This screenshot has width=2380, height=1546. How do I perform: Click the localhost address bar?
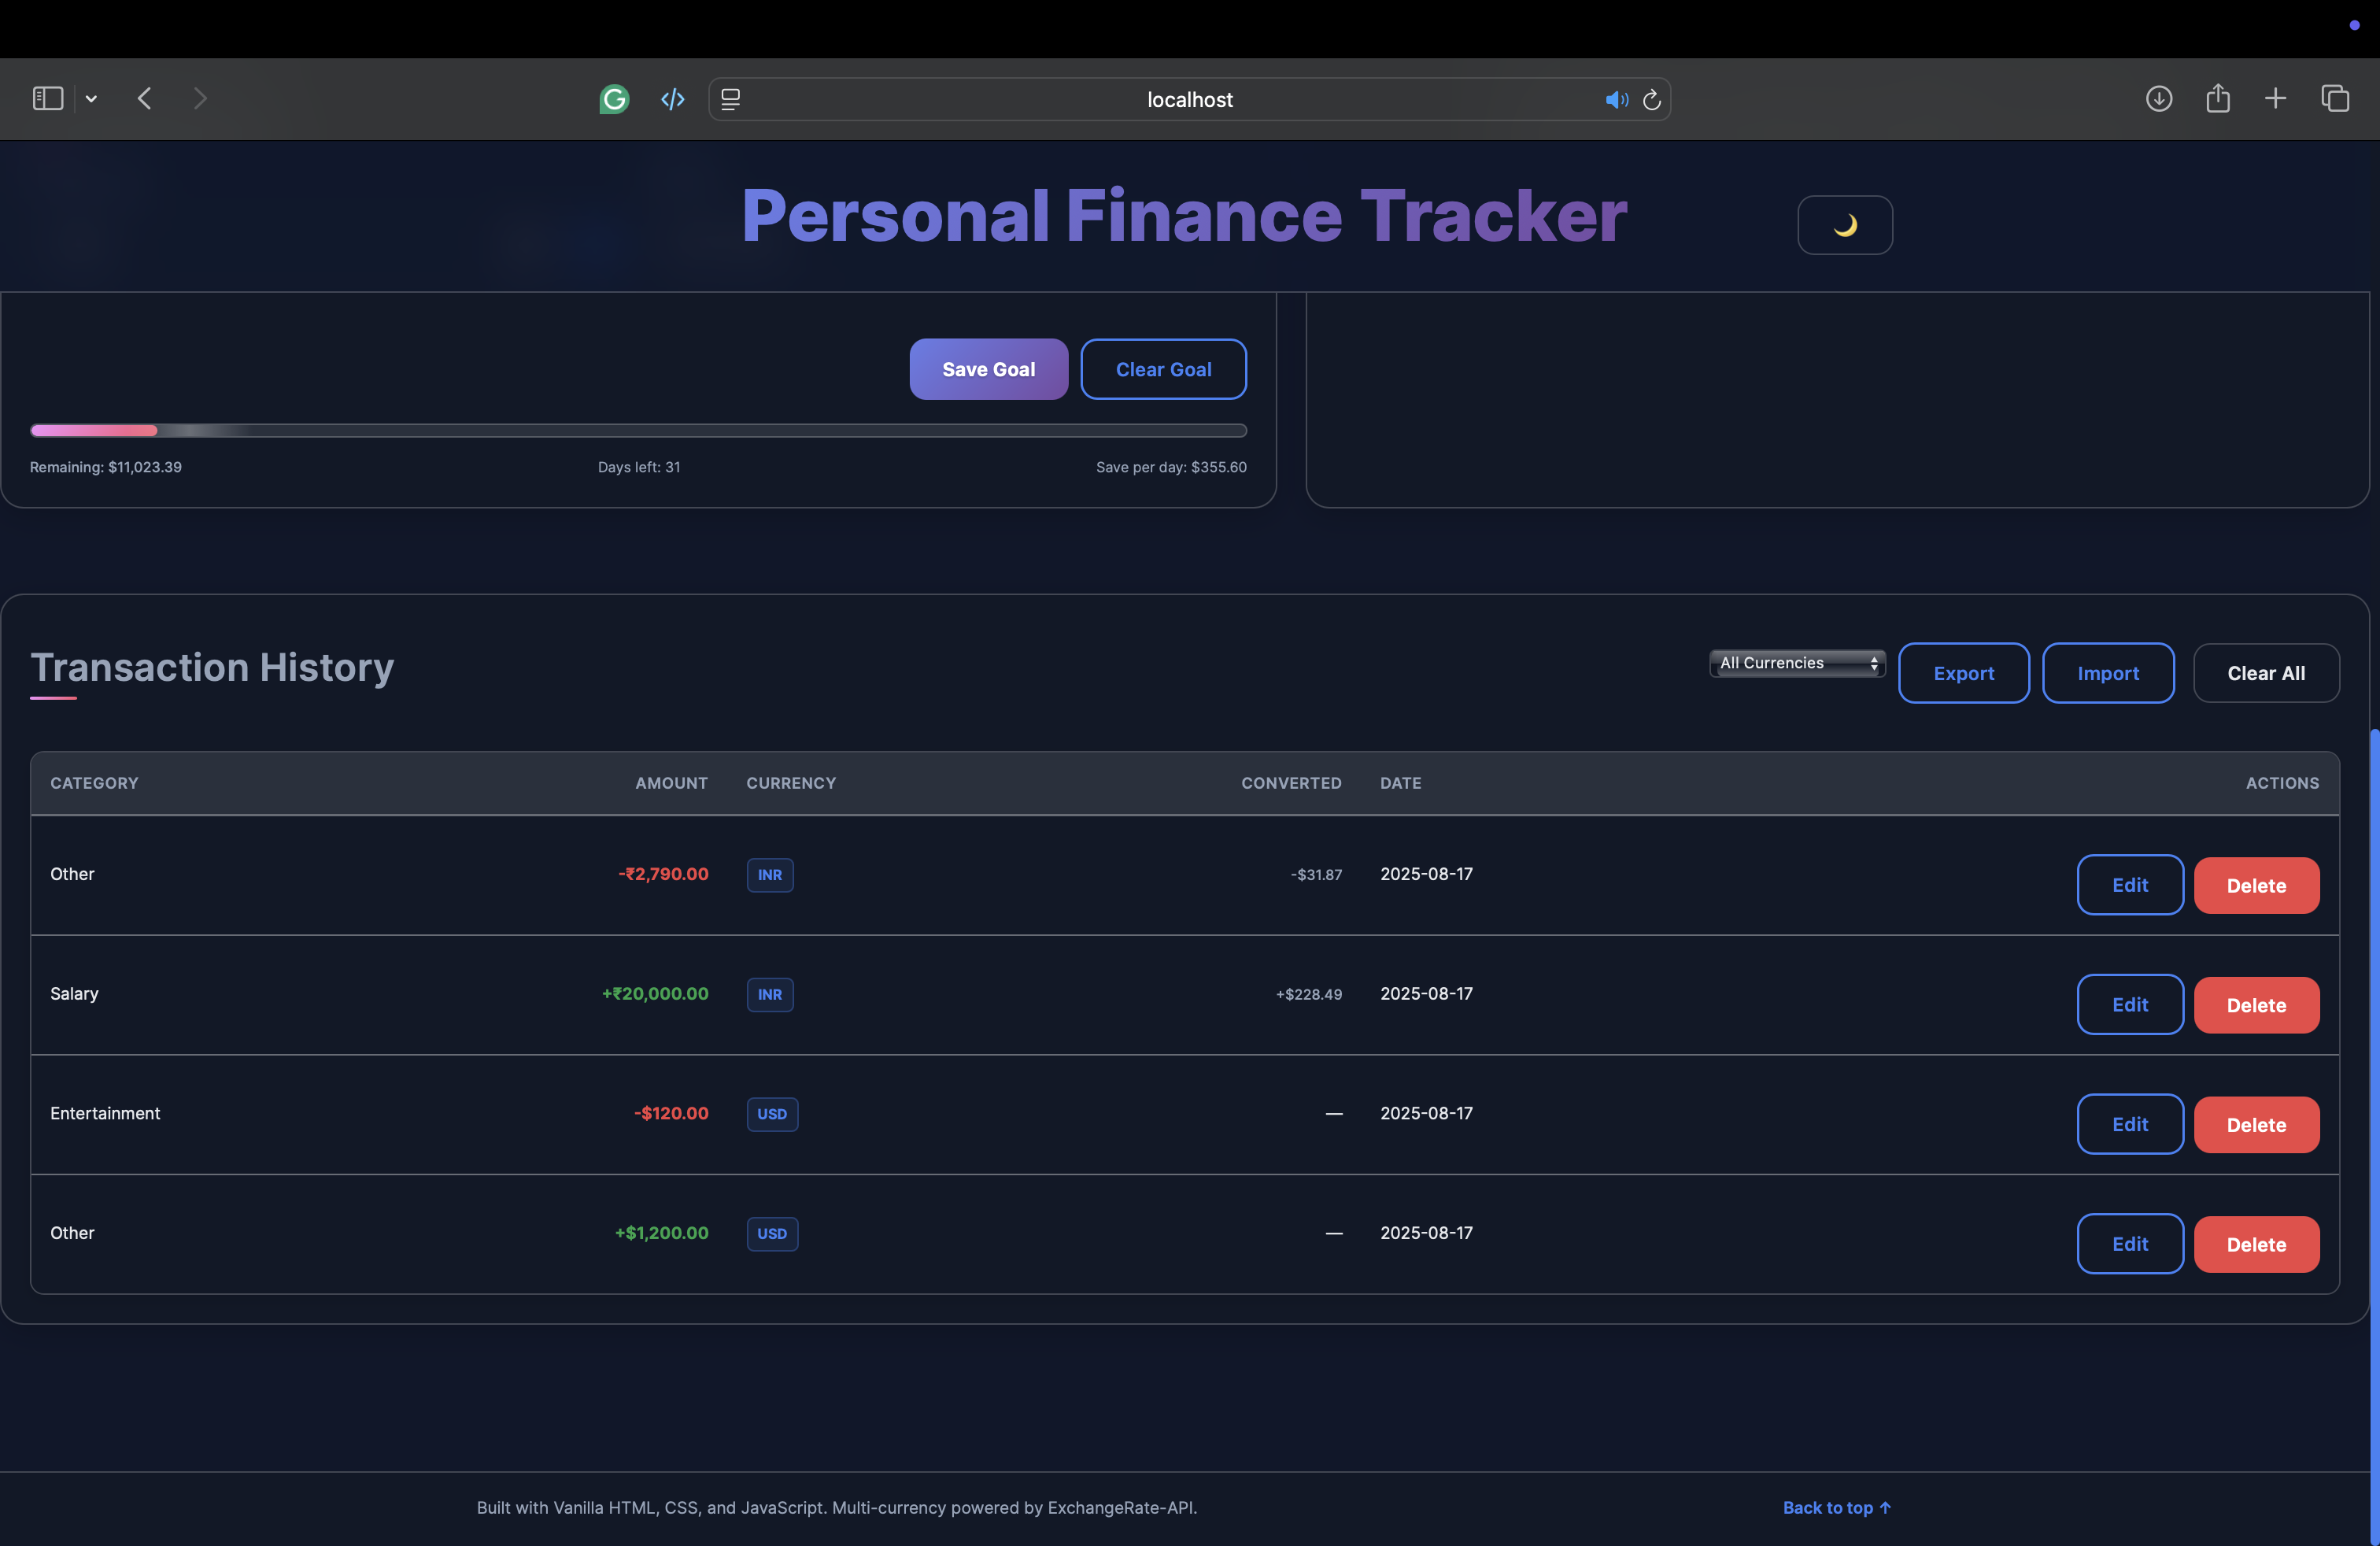pos(1188,100)
